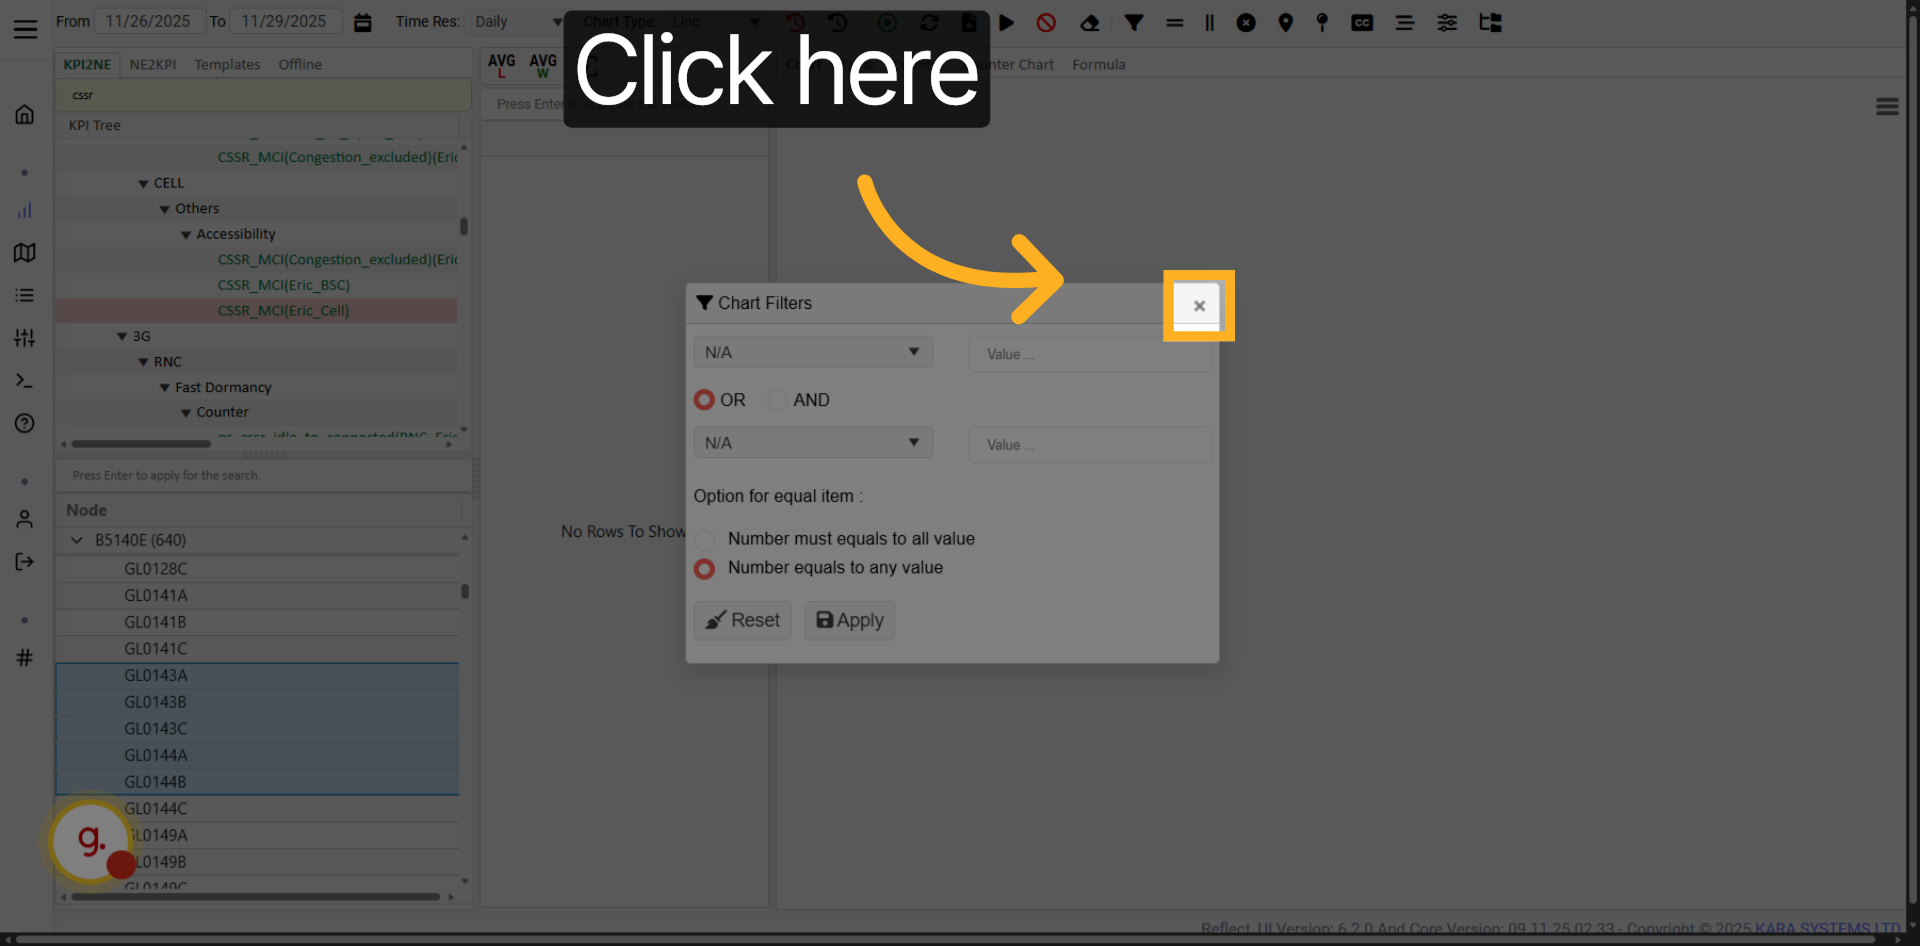Click the first filter Value field
The height and width of the screenshot is (946, 1920).
pos(1090,354)
